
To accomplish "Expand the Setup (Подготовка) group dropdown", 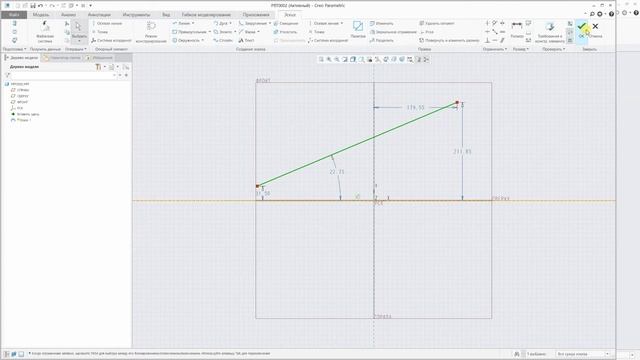I will click(14, 49).
